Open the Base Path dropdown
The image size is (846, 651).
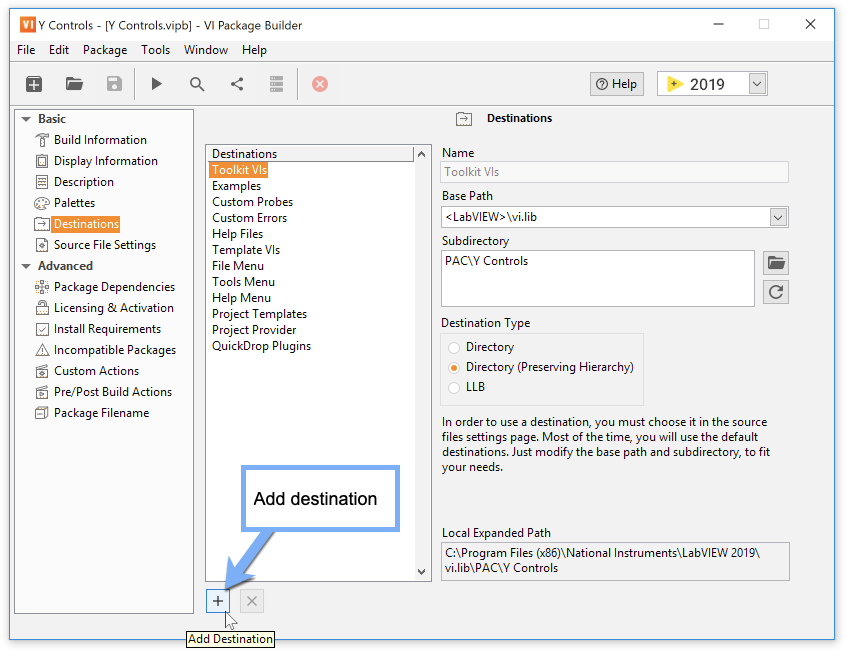(777, 217)
